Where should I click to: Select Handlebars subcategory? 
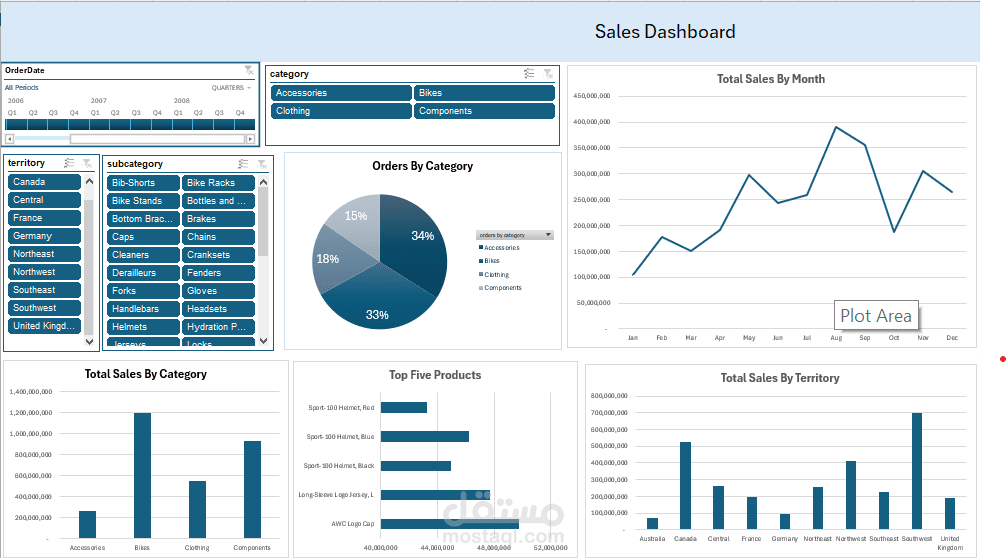point(143,309)
